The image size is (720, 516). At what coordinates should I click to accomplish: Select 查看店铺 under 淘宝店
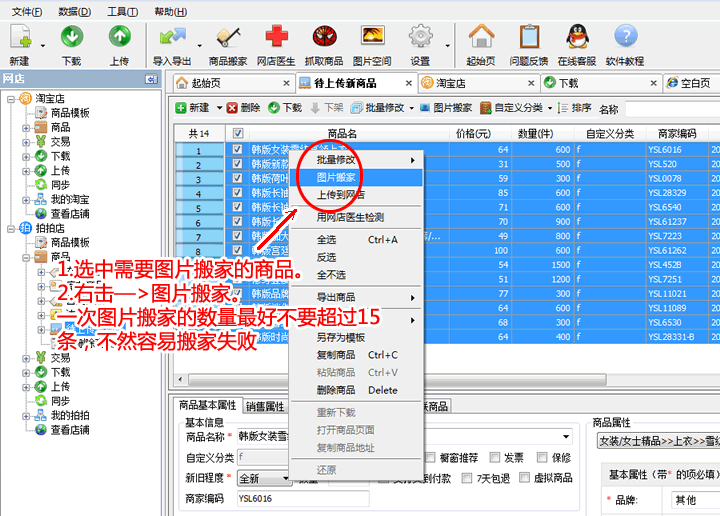click(70, 213)
